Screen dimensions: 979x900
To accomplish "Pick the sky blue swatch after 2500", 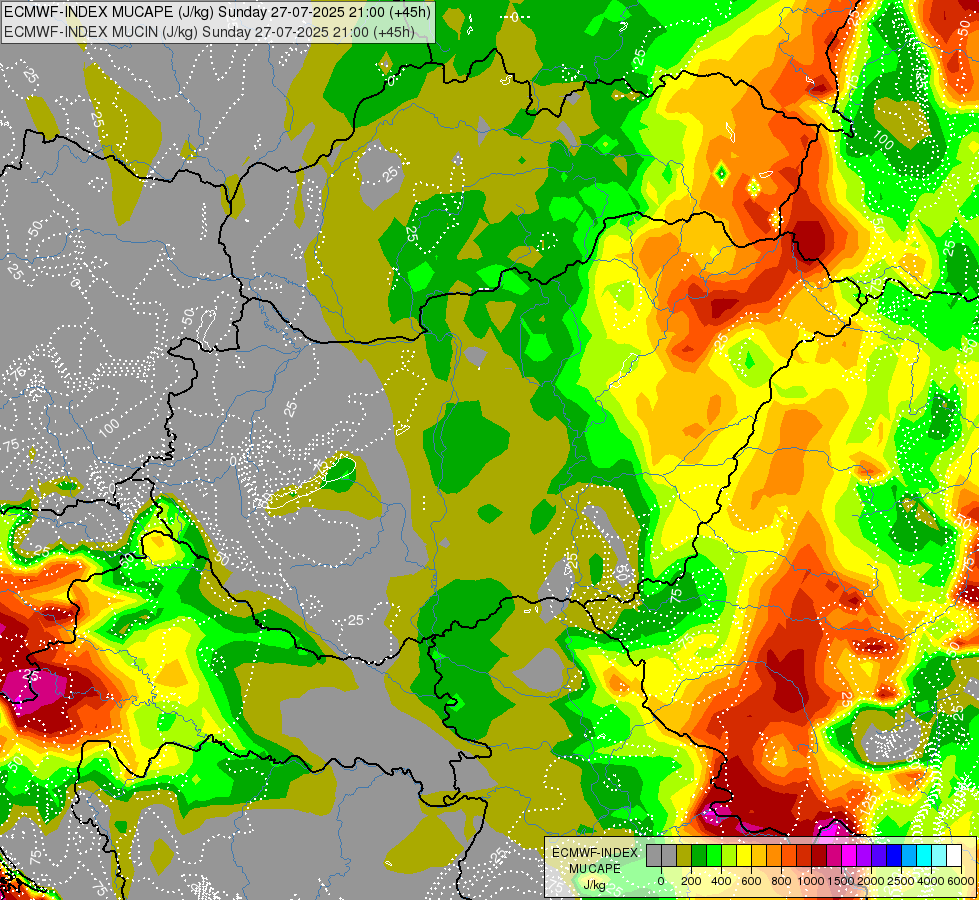I will pos(908,855).
